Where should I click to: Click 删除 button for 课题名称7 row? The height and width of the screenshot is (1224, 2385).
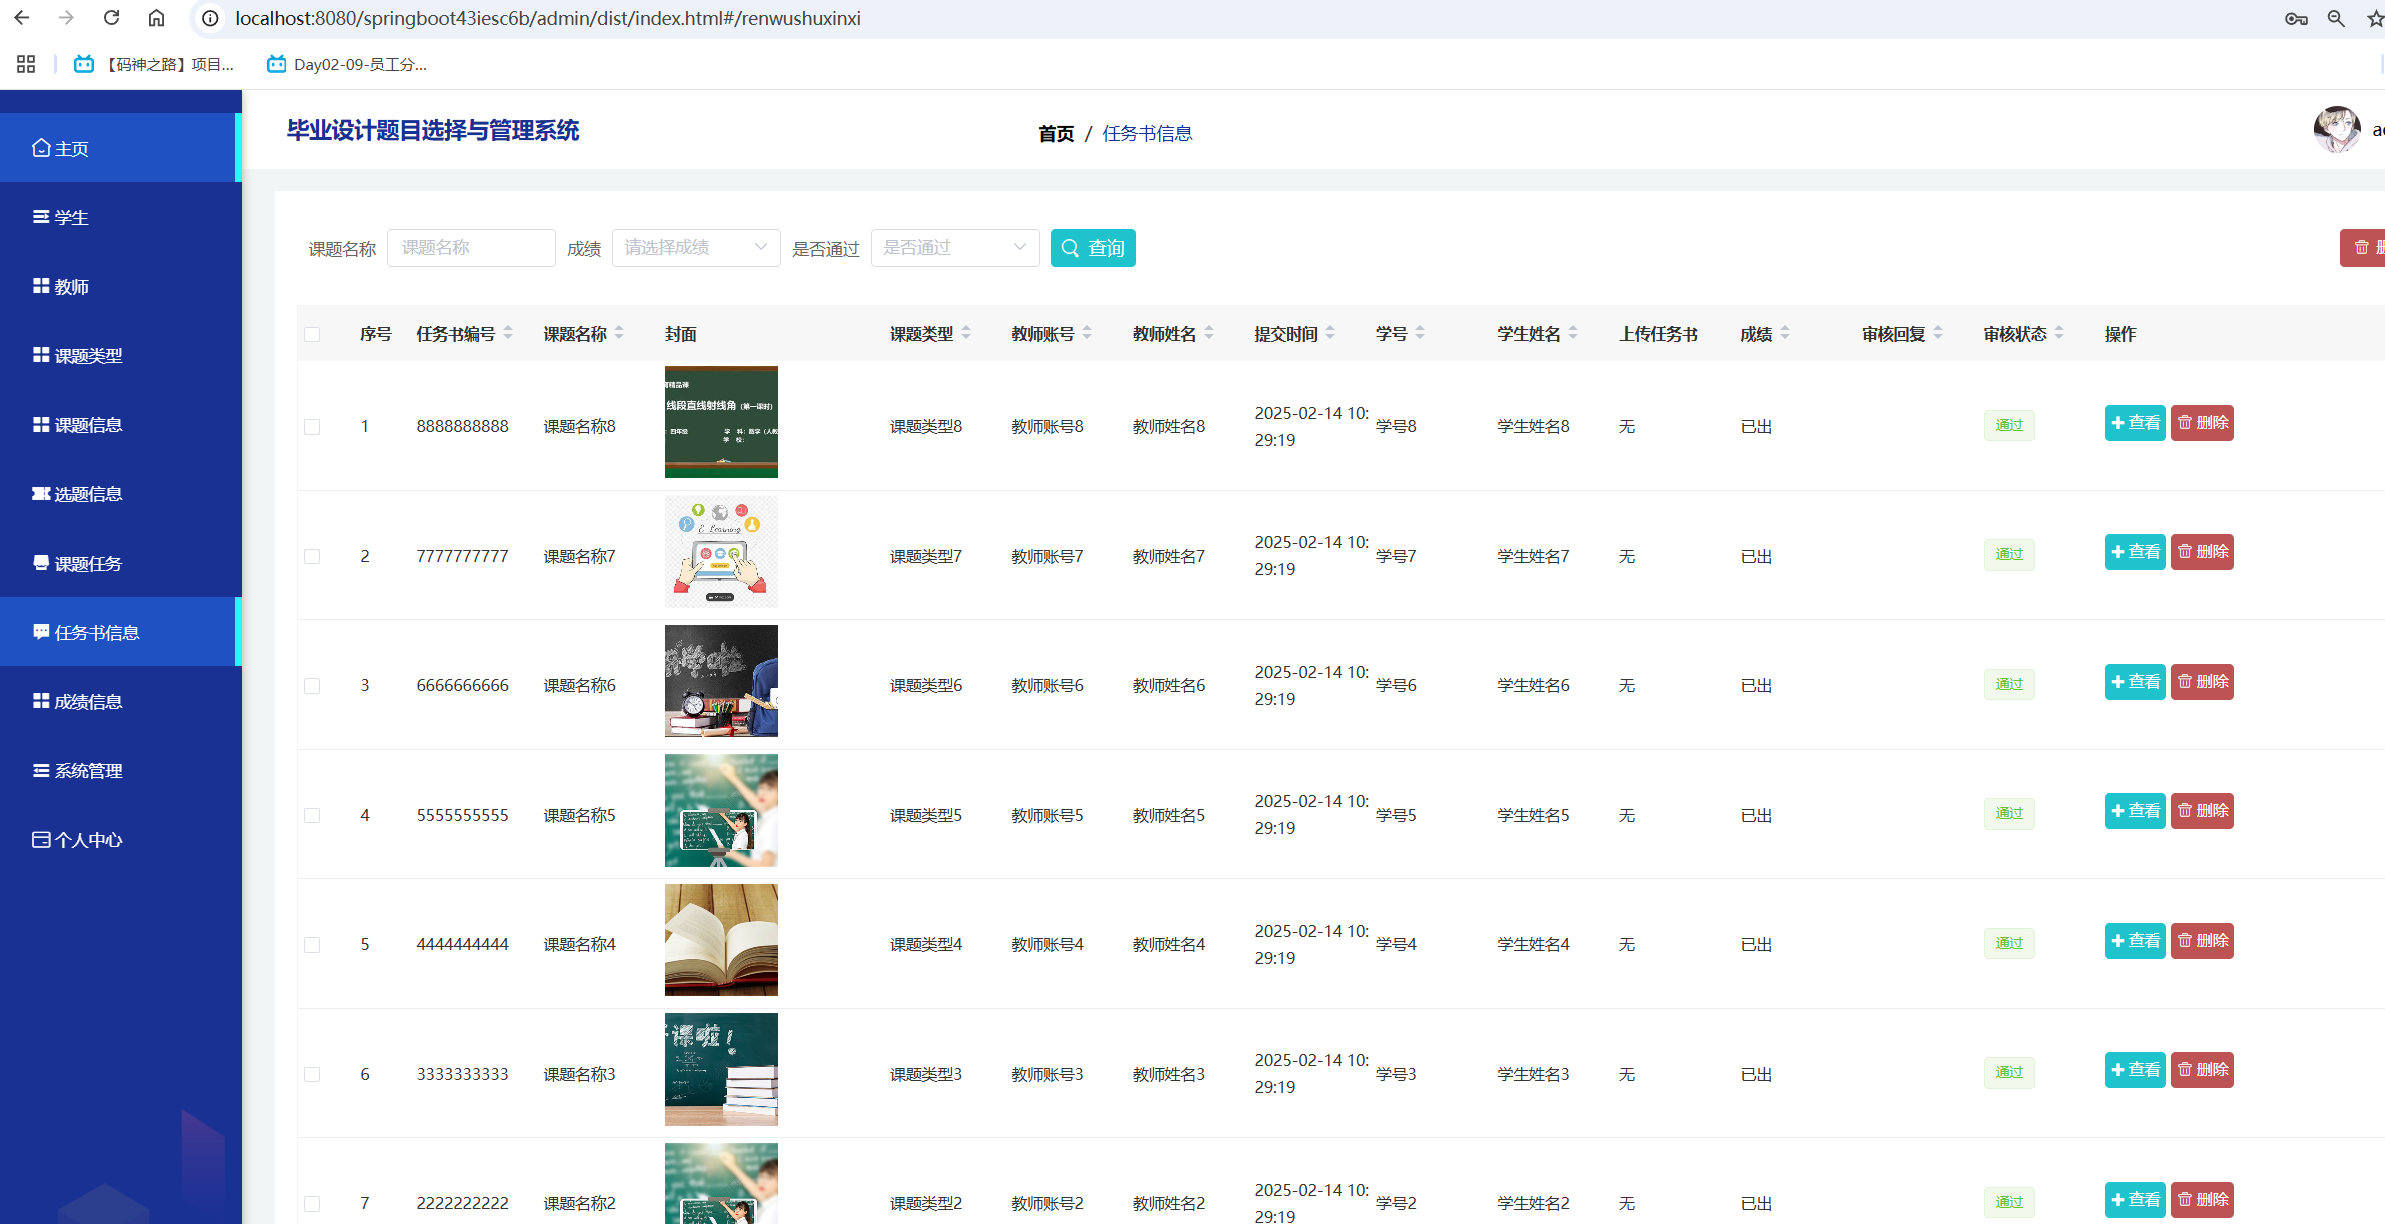[x=2201, y=552]
